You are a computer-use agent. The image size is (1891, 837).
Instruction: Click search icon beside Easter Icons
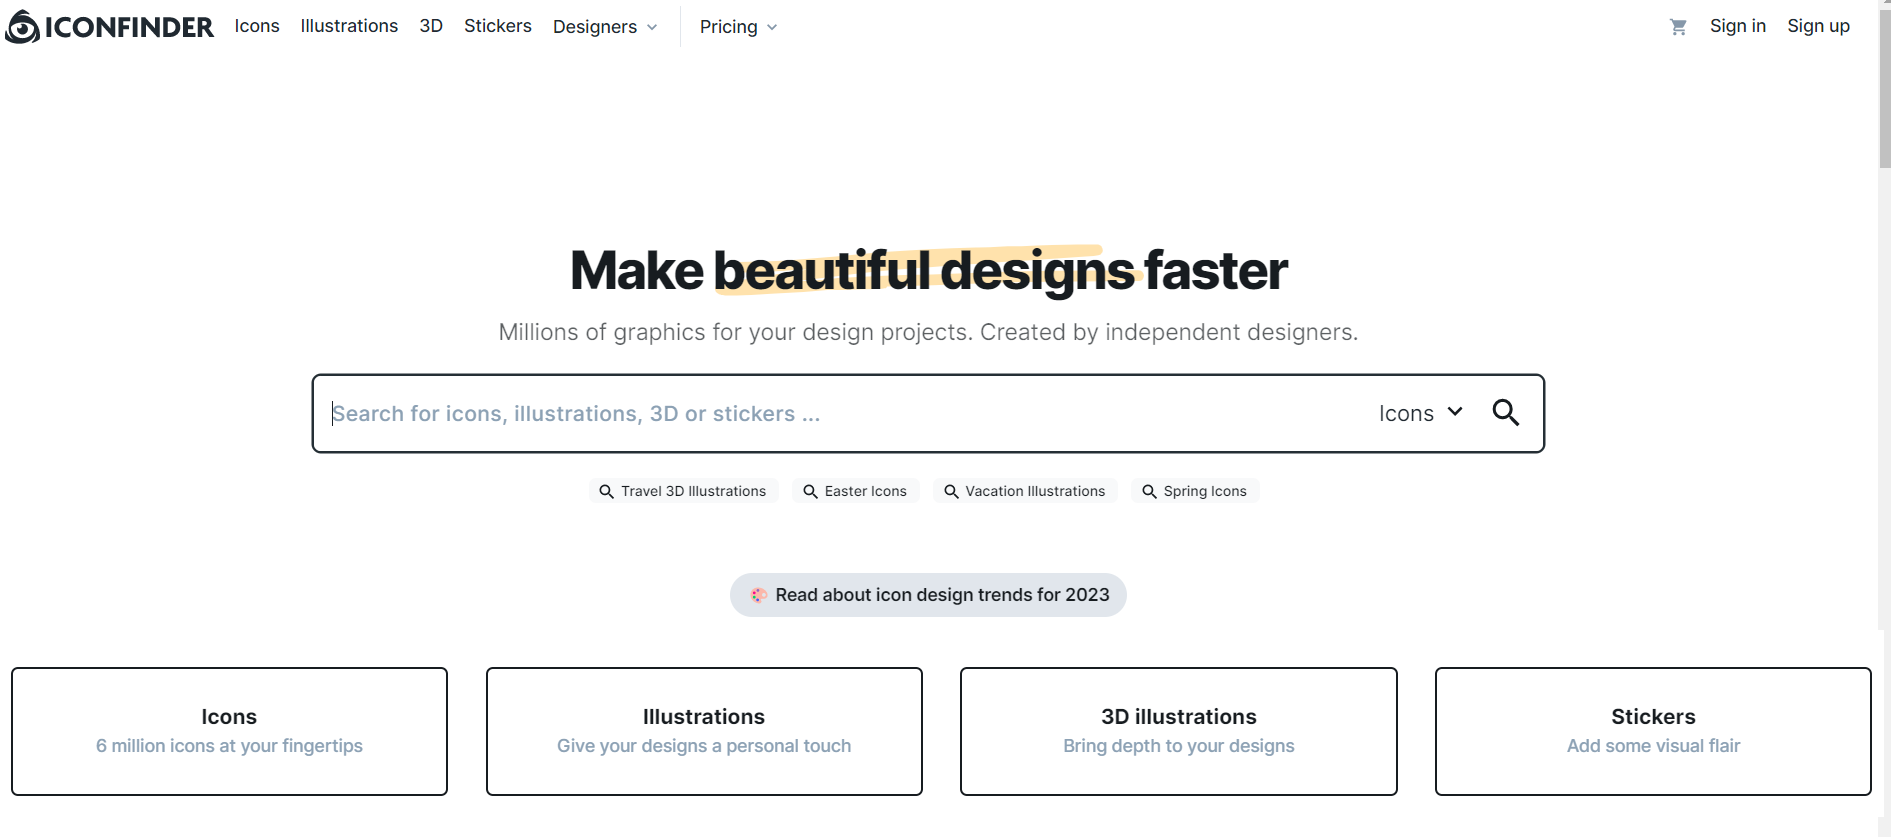point(810,492)
